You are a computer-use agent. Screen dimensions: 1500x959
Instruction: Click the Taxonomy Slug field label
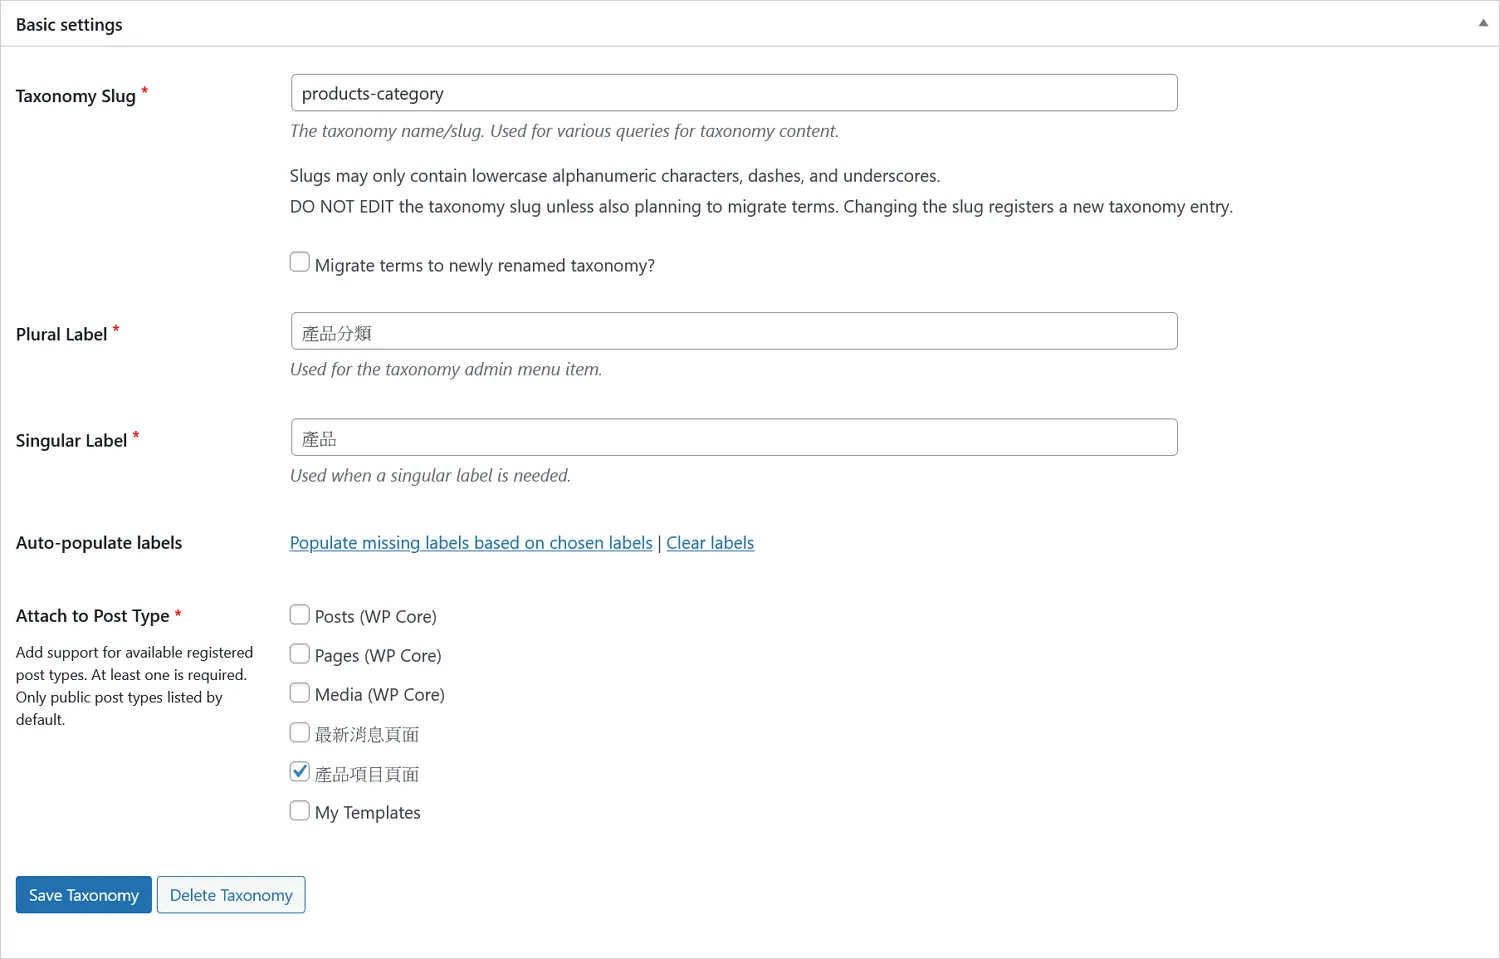coord(76,96)
